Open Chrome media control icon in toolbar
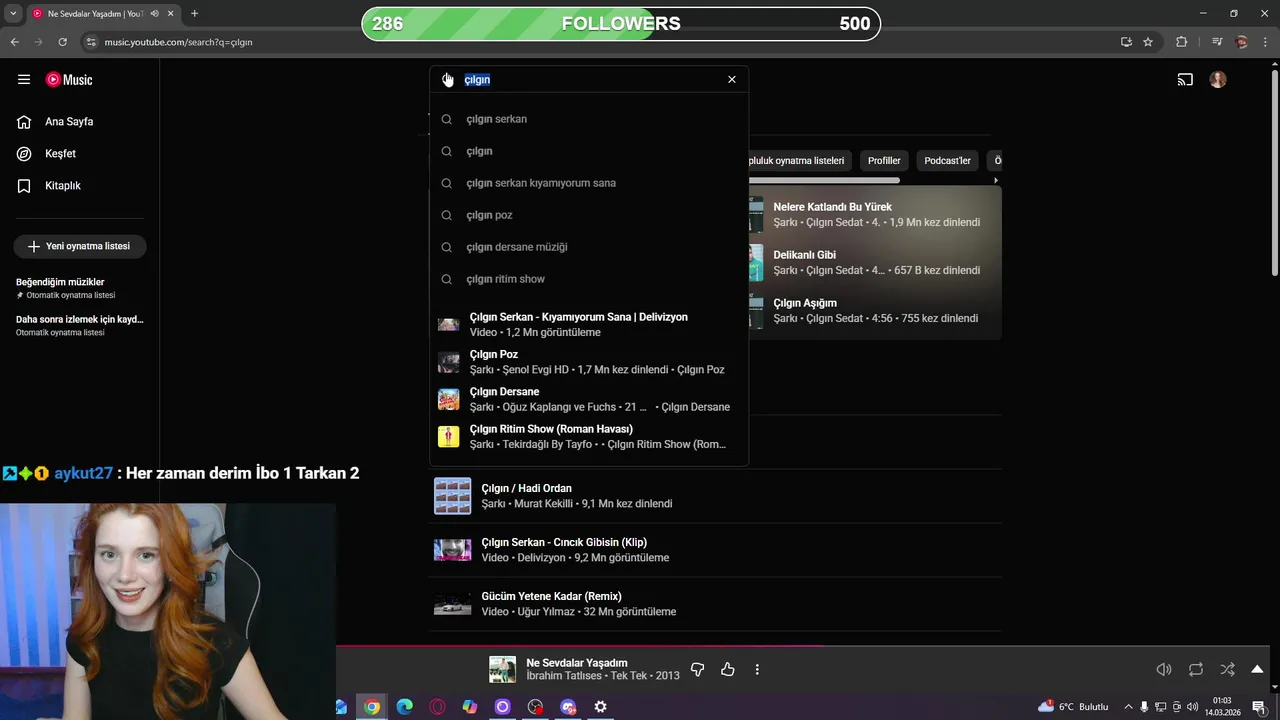The width and height of the screenshot is (1280, 720). tap(1216, 42)
